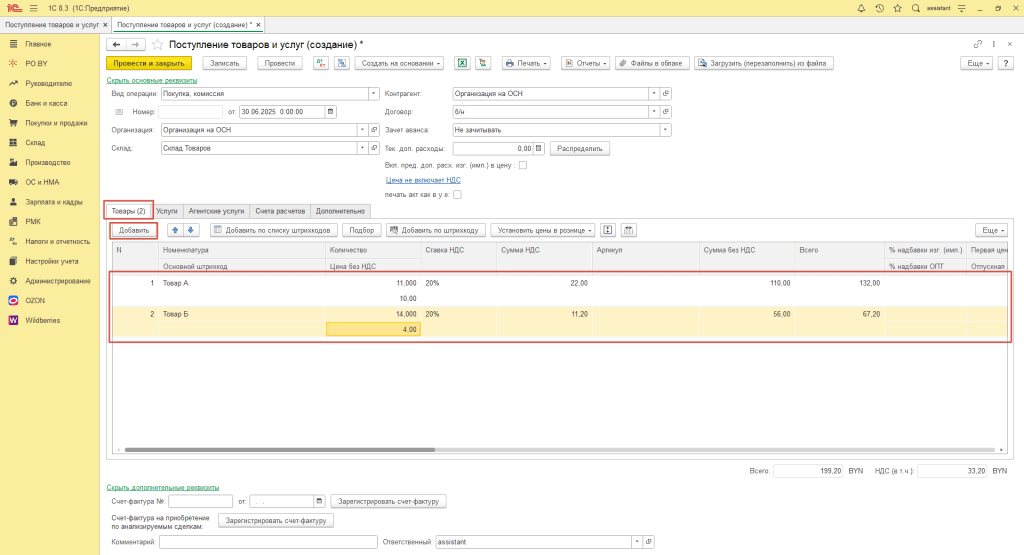The height and width of the screenshot is (555, 1024).
Task: Open Контрагент record via open icon
Action: [665, 93]
